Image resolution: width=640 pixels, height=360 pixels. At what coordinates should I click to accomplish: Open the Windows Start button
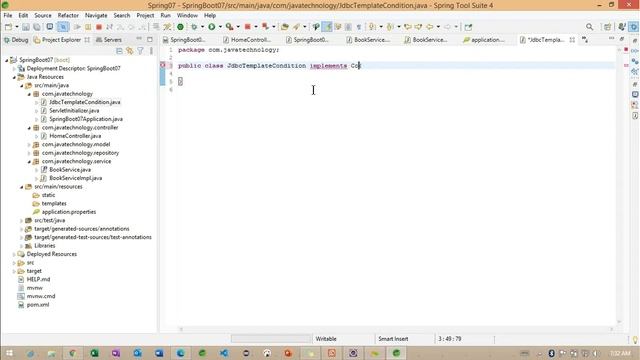coord(9,353)
